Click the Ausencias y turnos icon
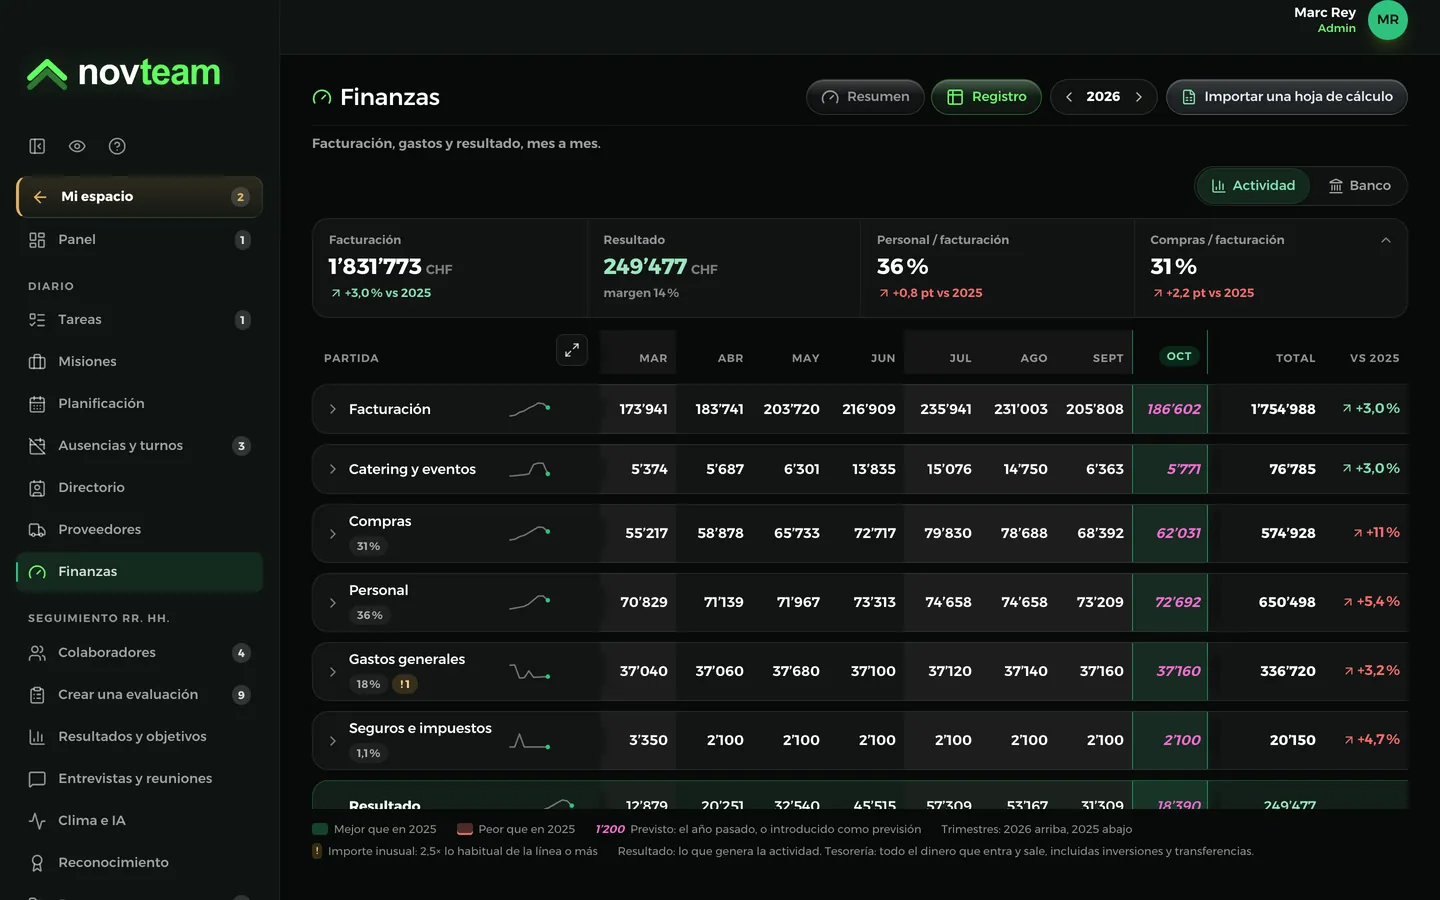 pos(37,446)
